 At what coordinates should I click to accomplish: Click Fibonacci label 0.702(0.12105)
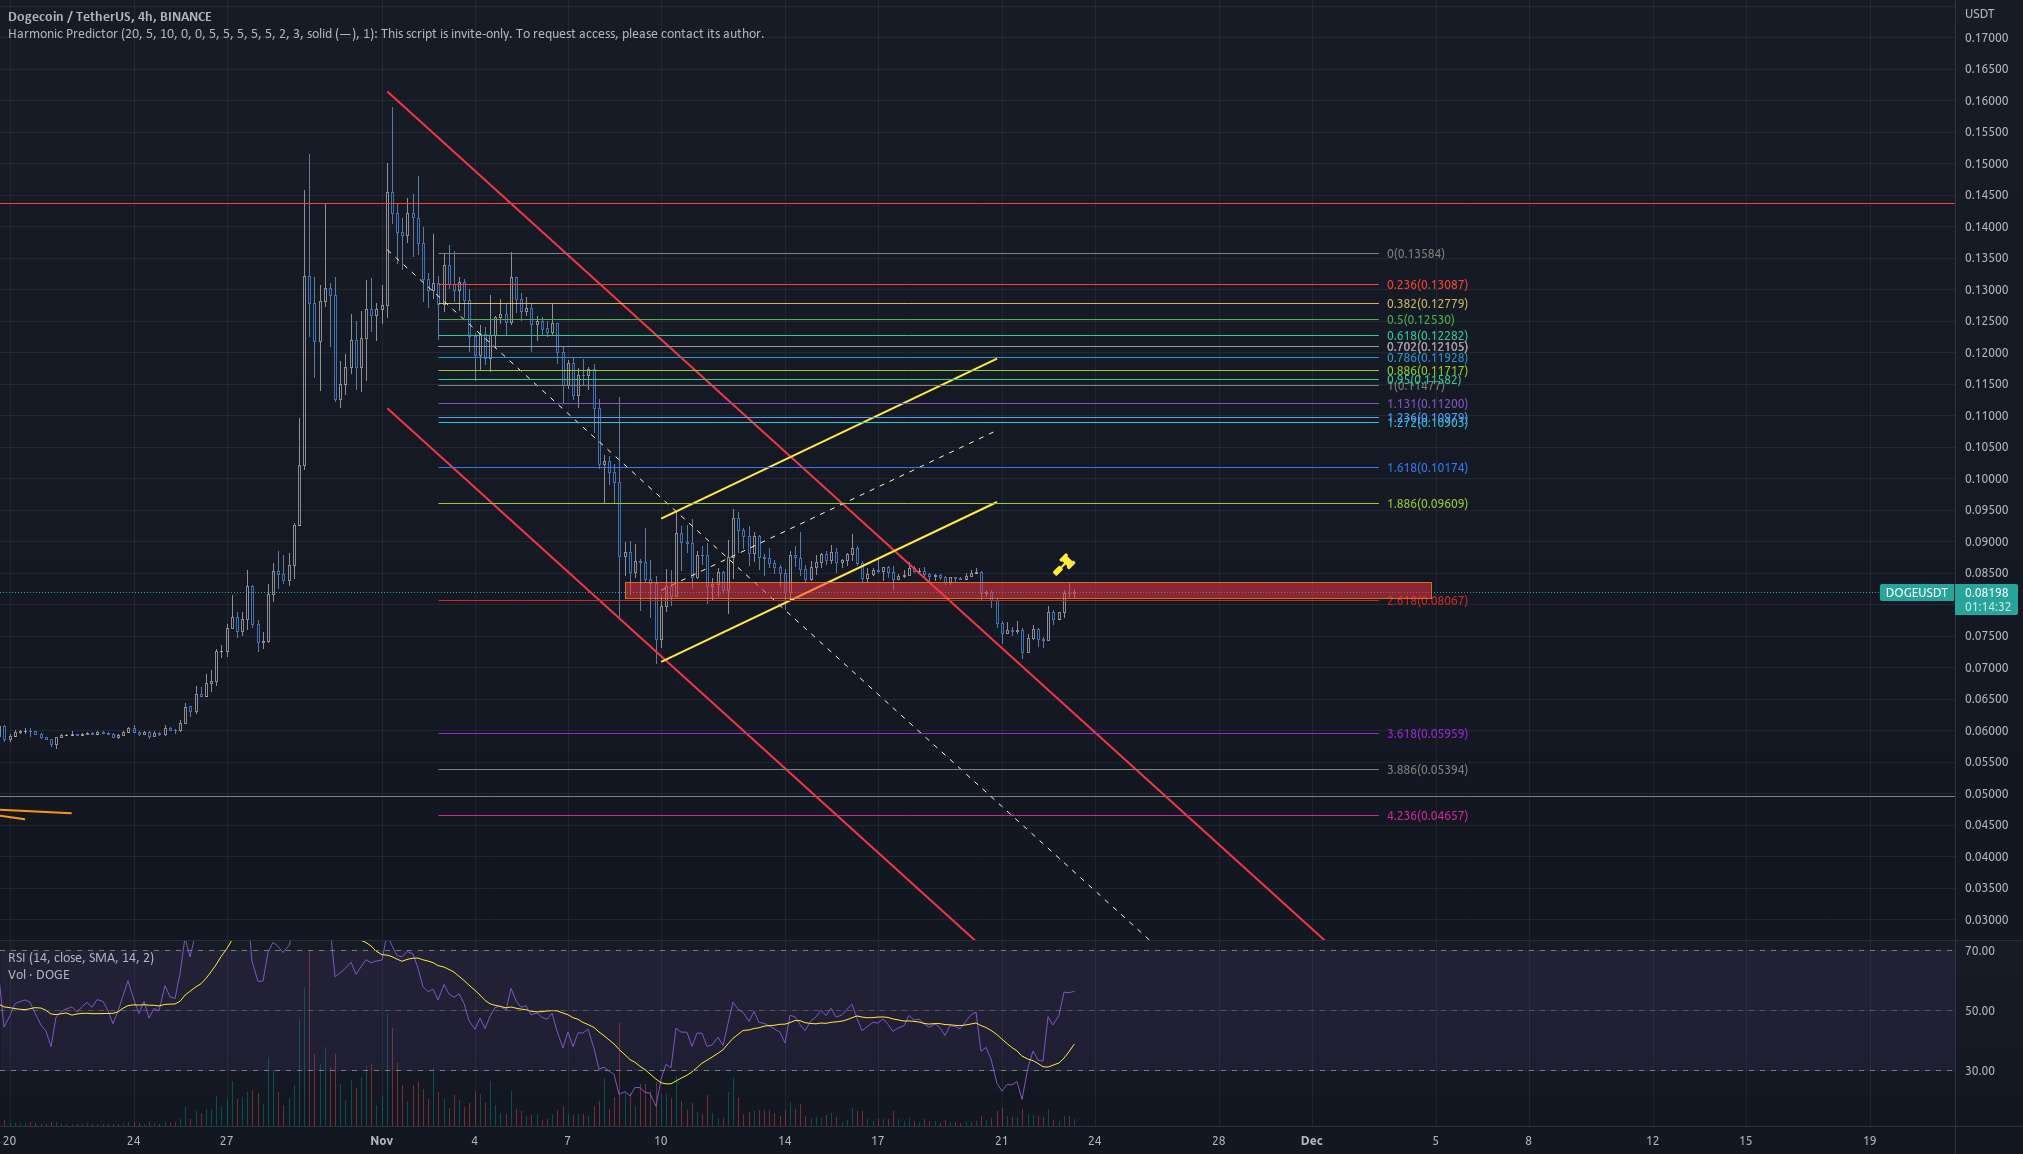pyautogui.click(x=1427, y=347)
